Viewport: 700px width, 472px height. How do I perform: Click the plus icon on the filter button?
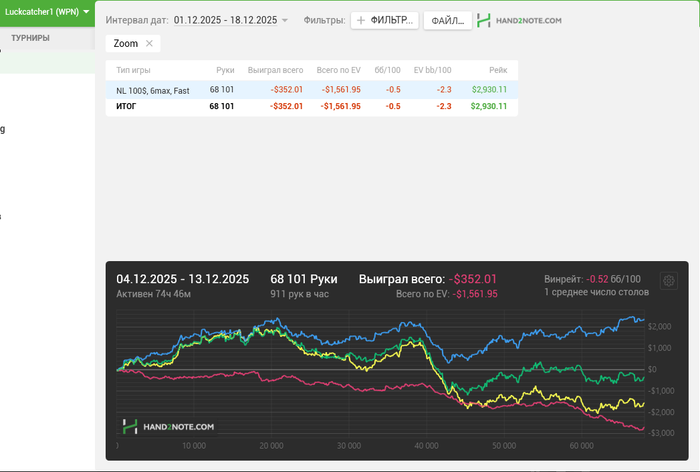point(361,20)
